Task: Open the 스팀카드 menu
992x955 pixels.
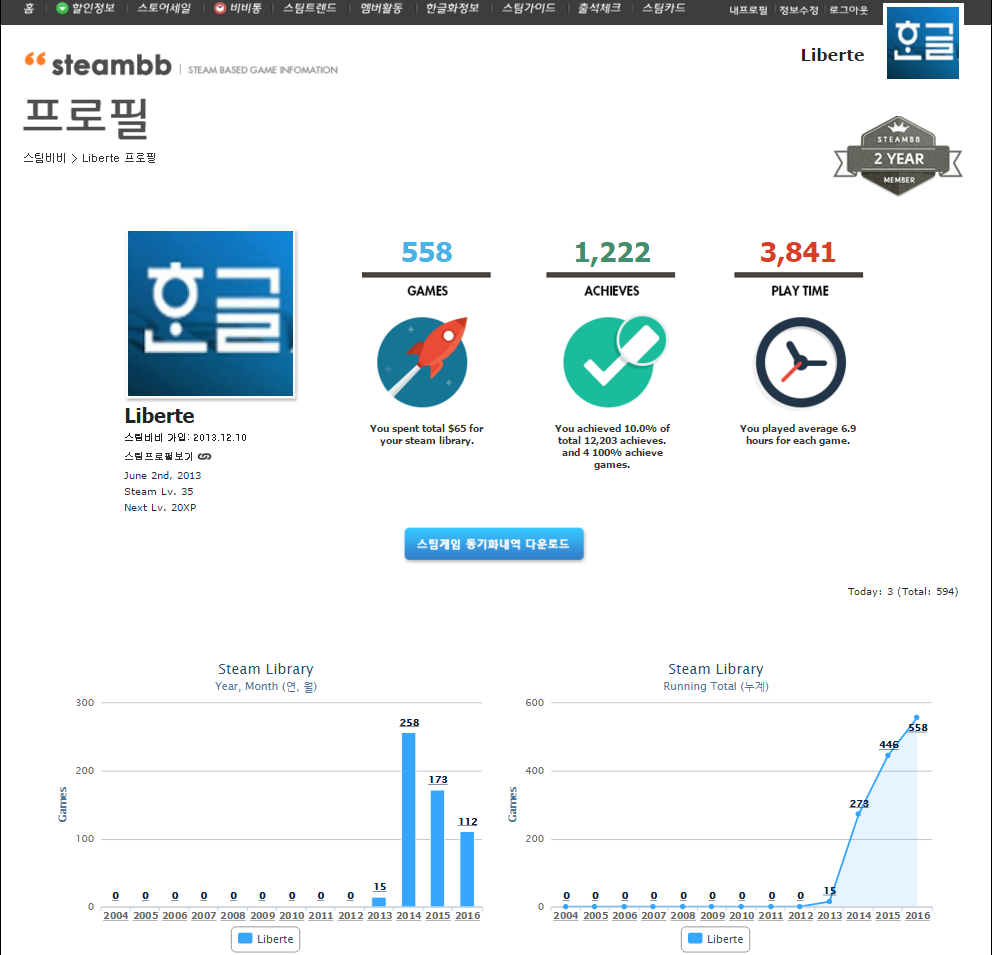Action: click(664, 8)
